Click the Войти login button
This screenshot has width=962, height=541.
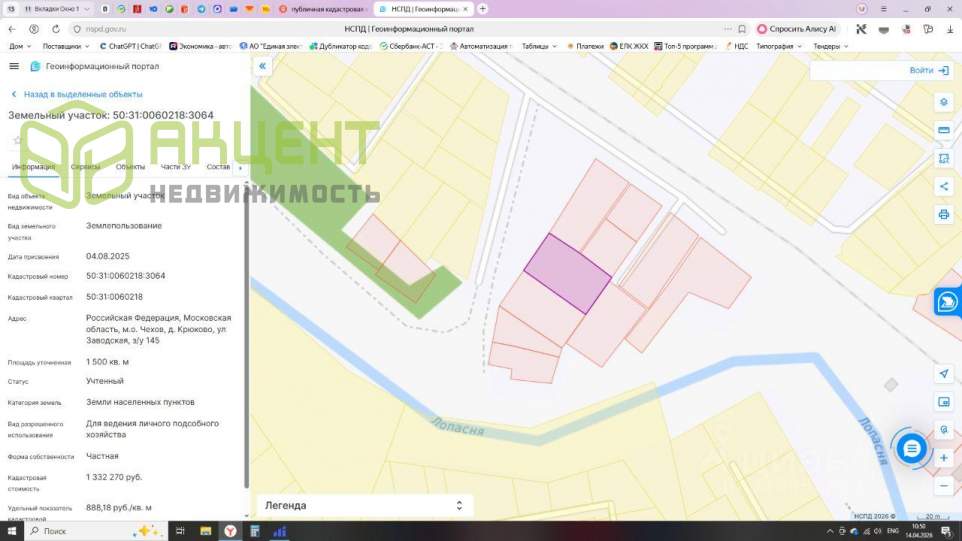929,71
